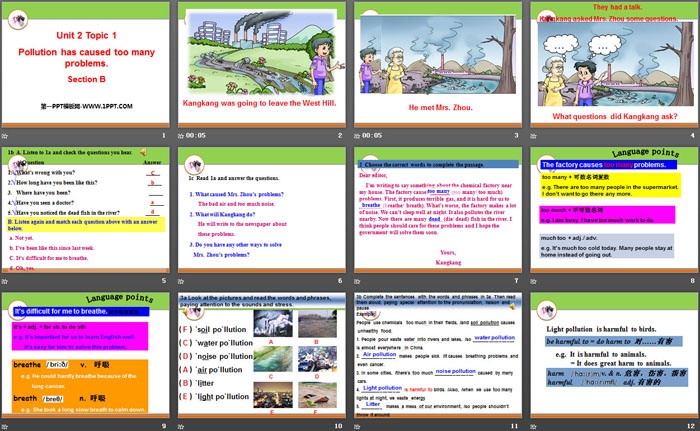700x431 pixels.
Task: Click the 00:05 timing label under slide 2
Action: pos(198,135)
